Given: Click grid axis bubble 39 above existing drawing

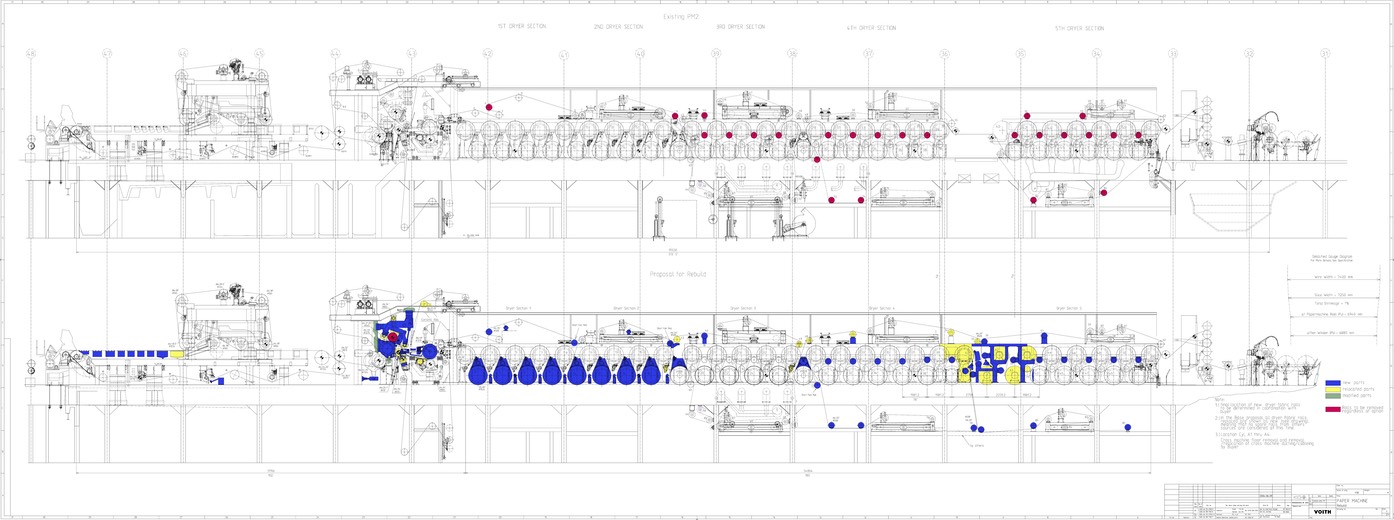Looking at the screenshot, I should coord(716,53).
